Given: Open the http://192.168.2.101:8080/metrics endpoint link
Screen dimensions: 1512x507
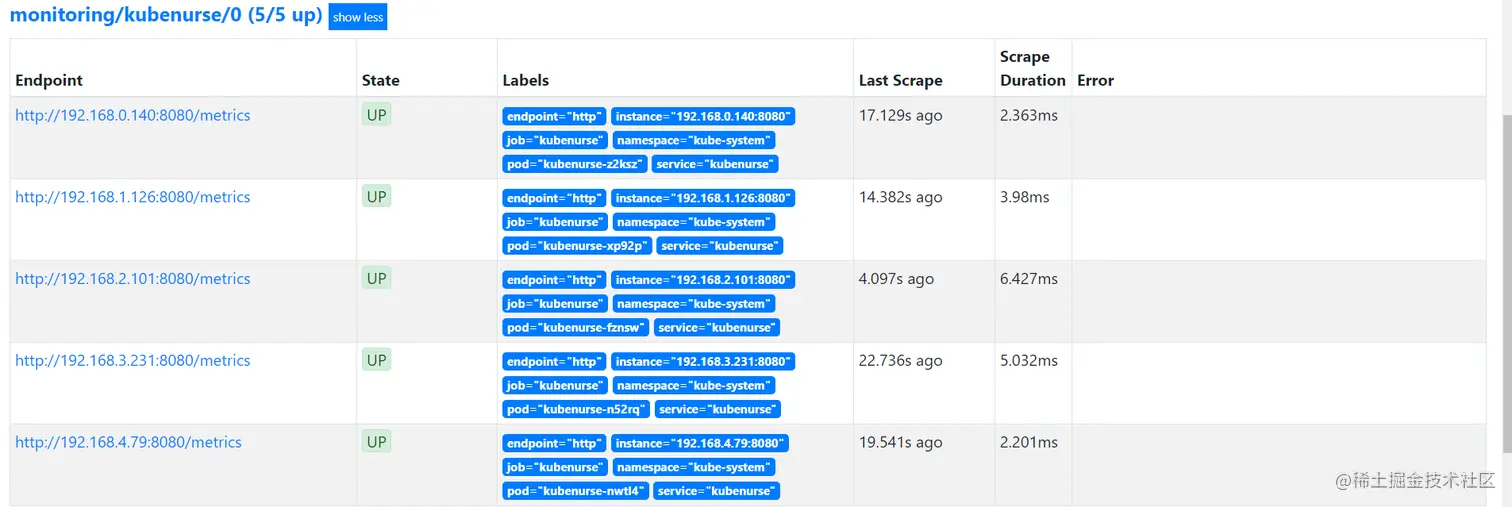Looking at the screenshot, I should (133, 279).
